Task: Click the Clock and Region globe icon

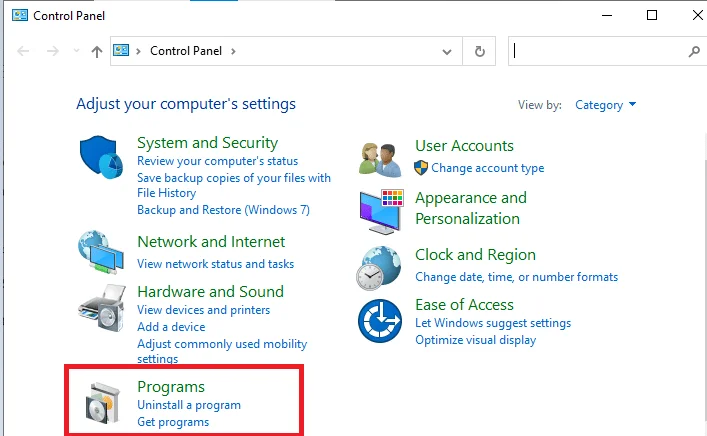Action: tap(379, 268)
